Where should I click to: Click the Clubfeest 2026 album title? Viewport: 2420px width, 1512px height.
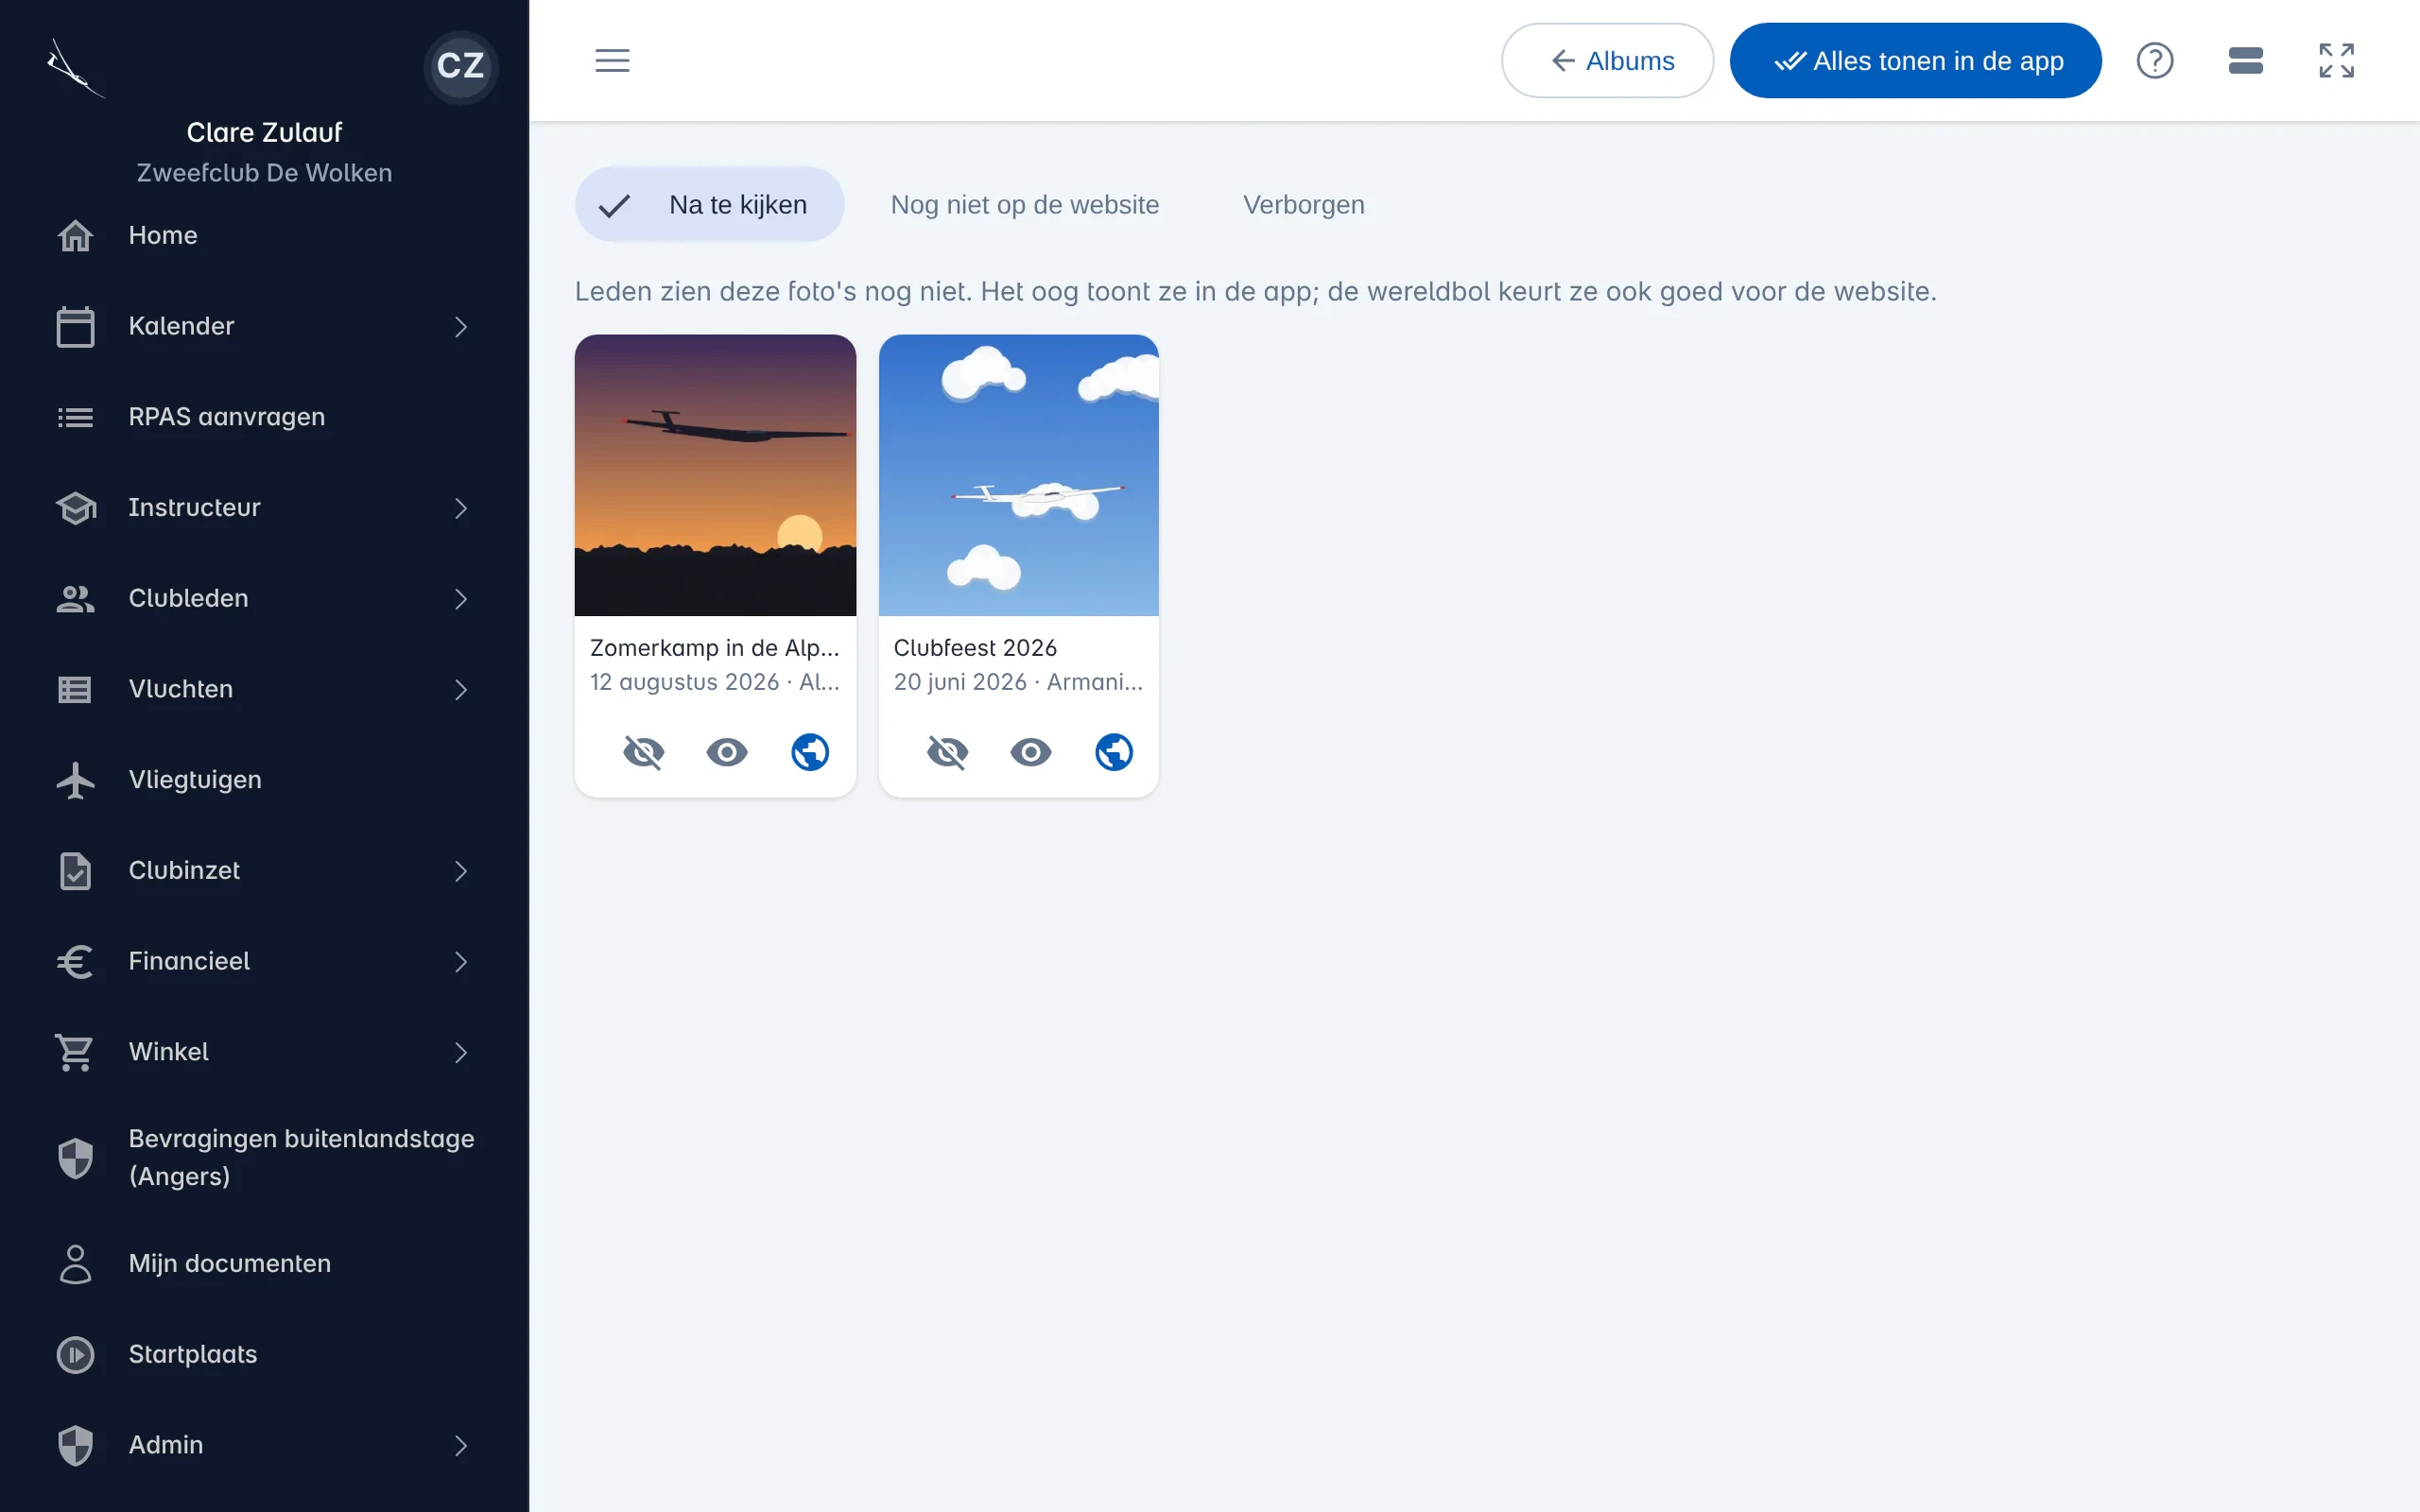[x=975, y=648]
